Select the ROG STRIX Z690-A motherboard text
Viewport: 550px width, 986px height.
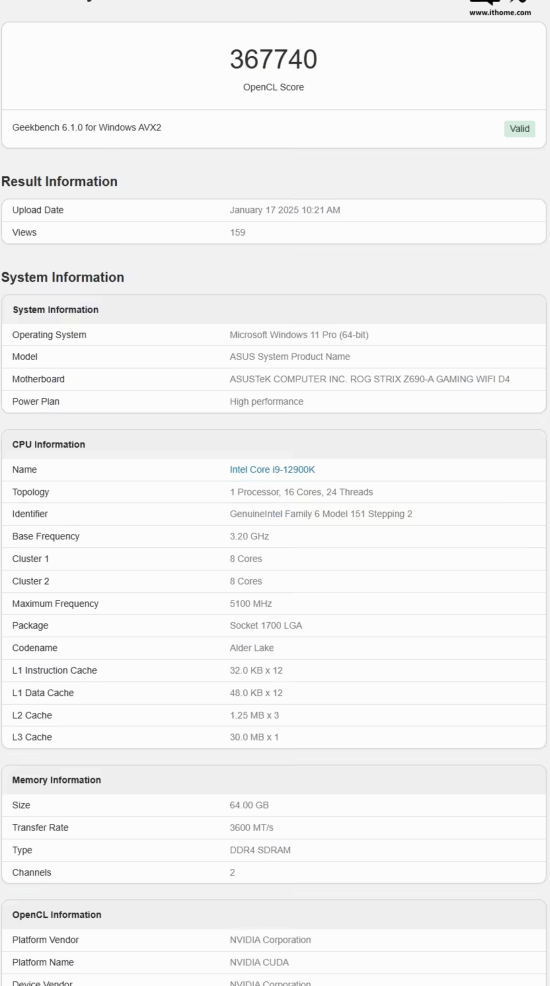coord(370,379)
